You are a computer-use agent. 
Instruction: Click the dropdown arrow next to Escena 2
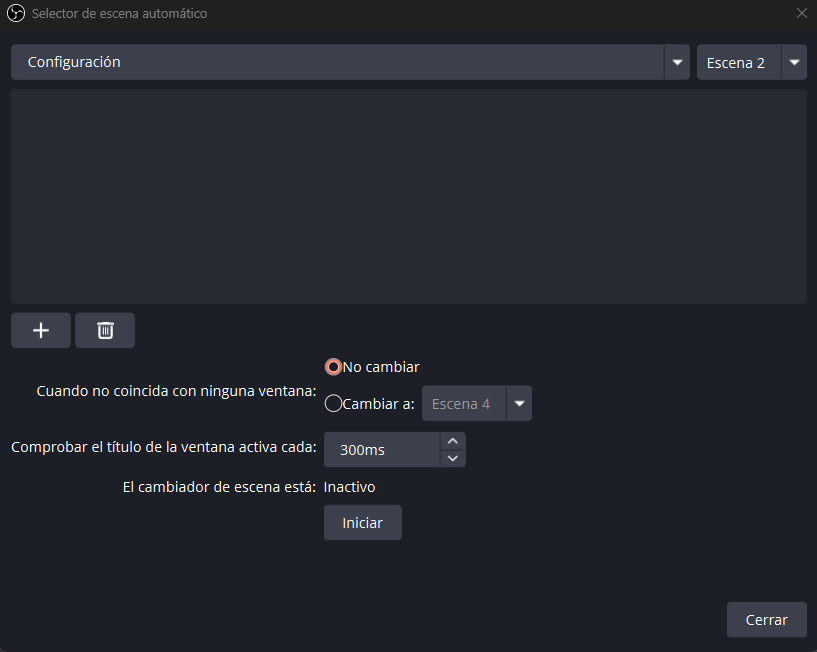[793, 62]
